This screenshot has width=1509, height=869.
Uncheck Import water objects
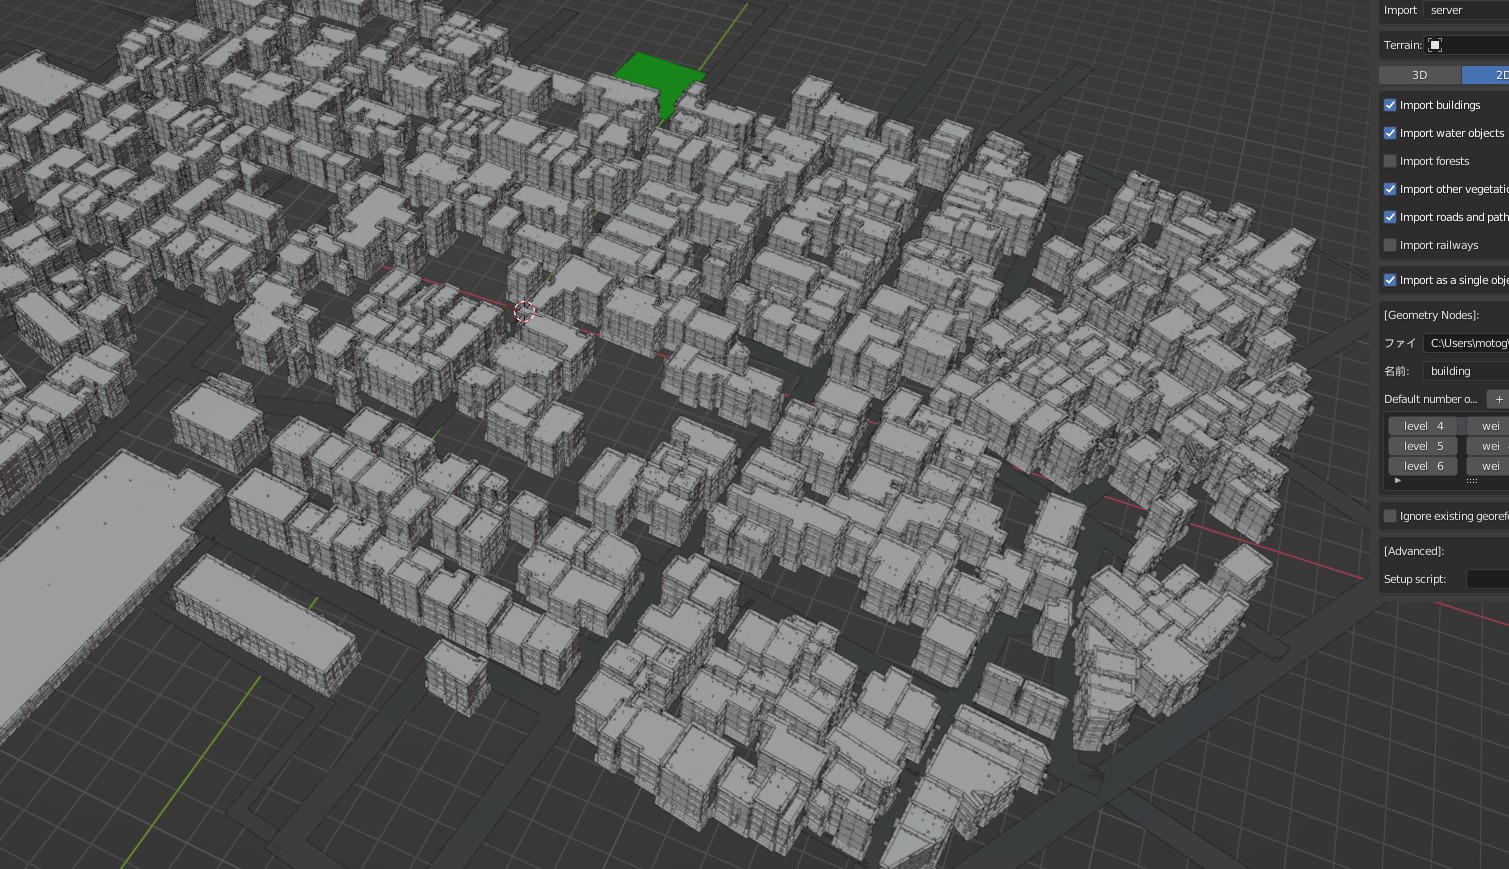click(x=1390, y=133)
